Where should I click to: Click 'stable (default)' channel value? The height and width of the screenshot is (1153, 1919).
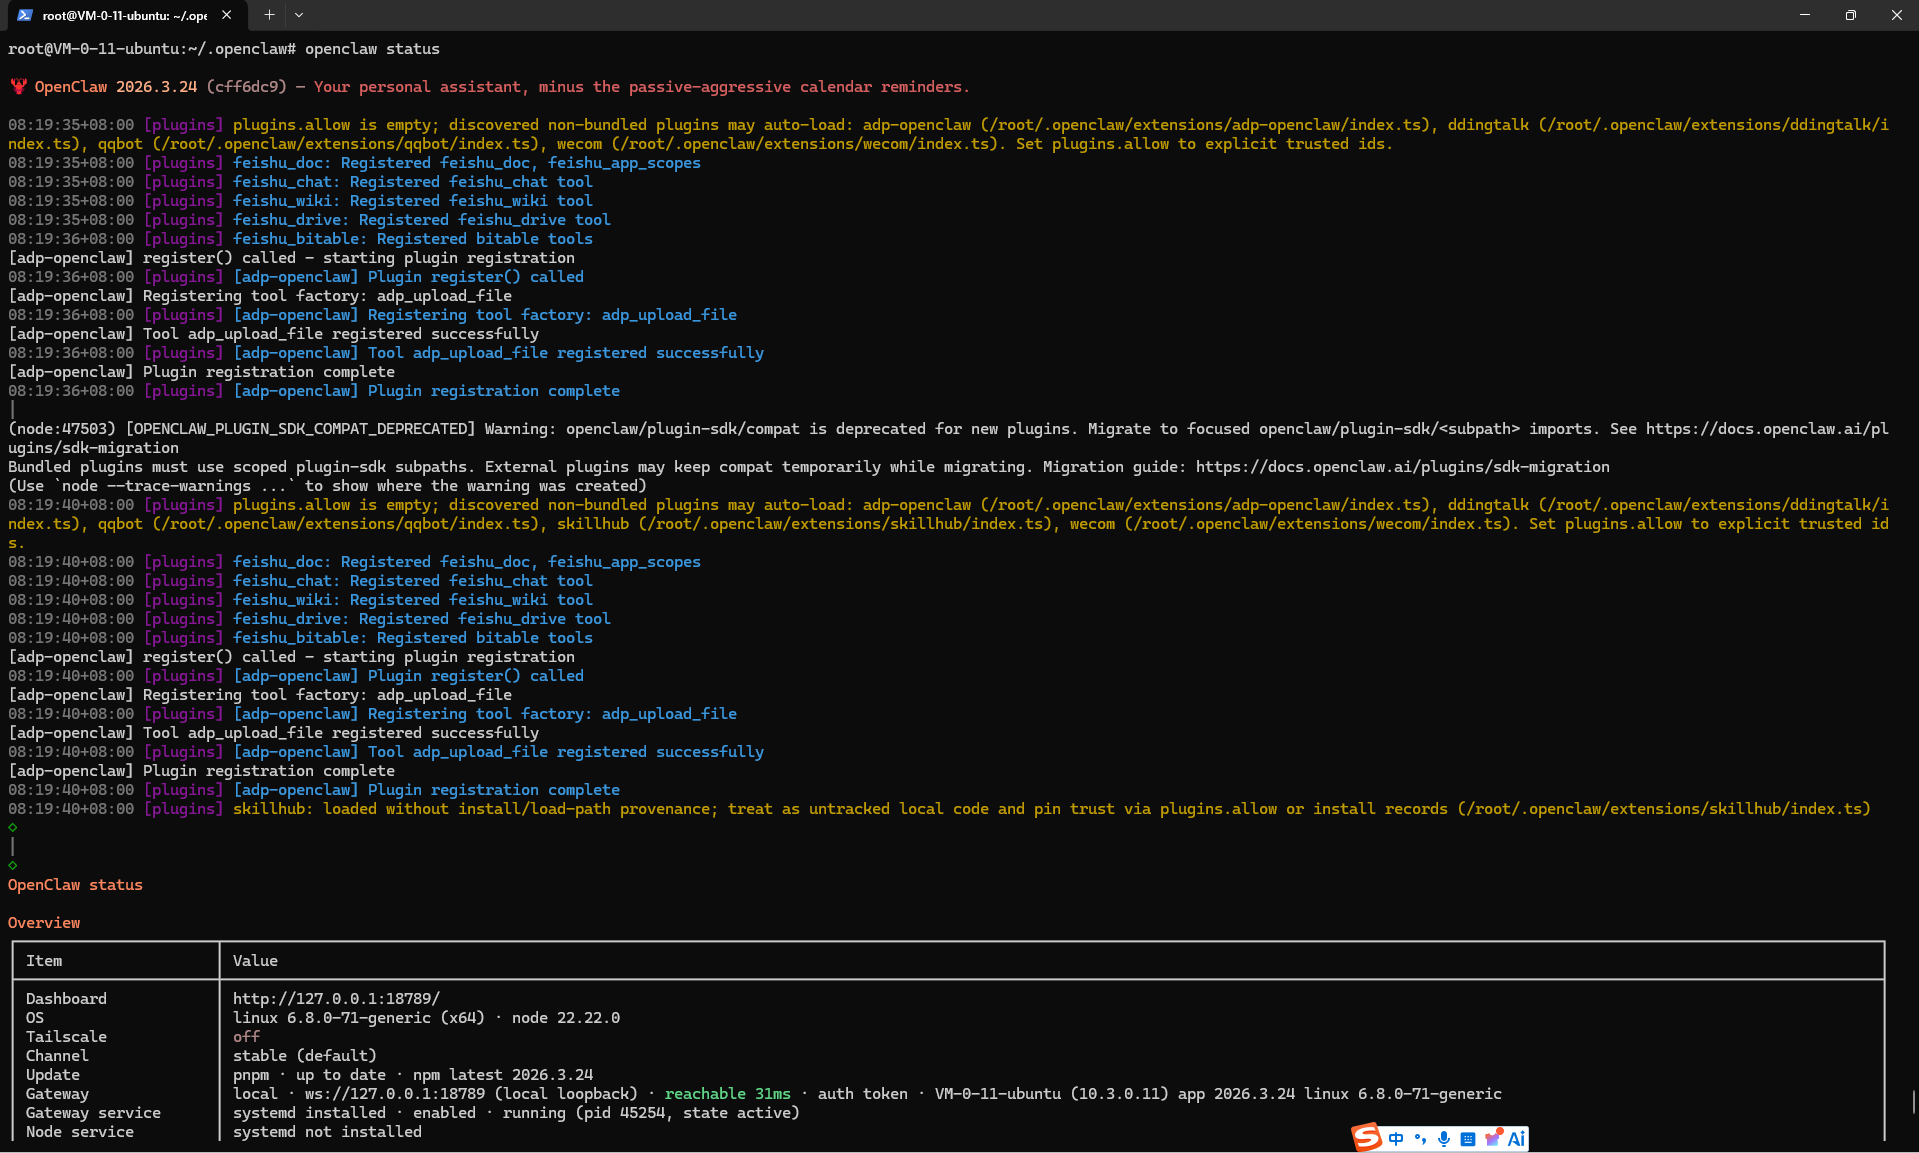[305, 1056]
